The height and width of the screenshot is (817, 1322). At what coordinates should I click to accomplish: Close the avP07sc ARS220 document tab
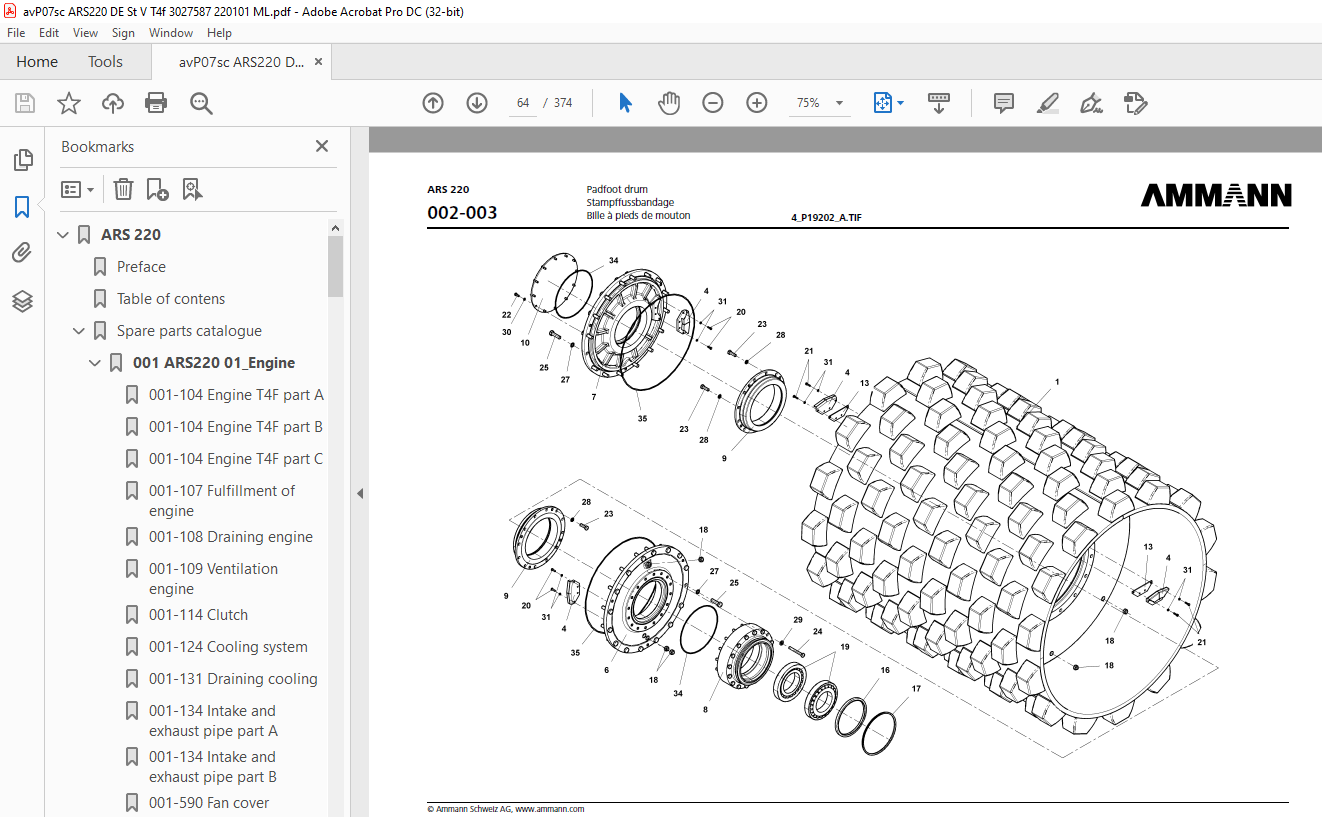coord(318,62)
